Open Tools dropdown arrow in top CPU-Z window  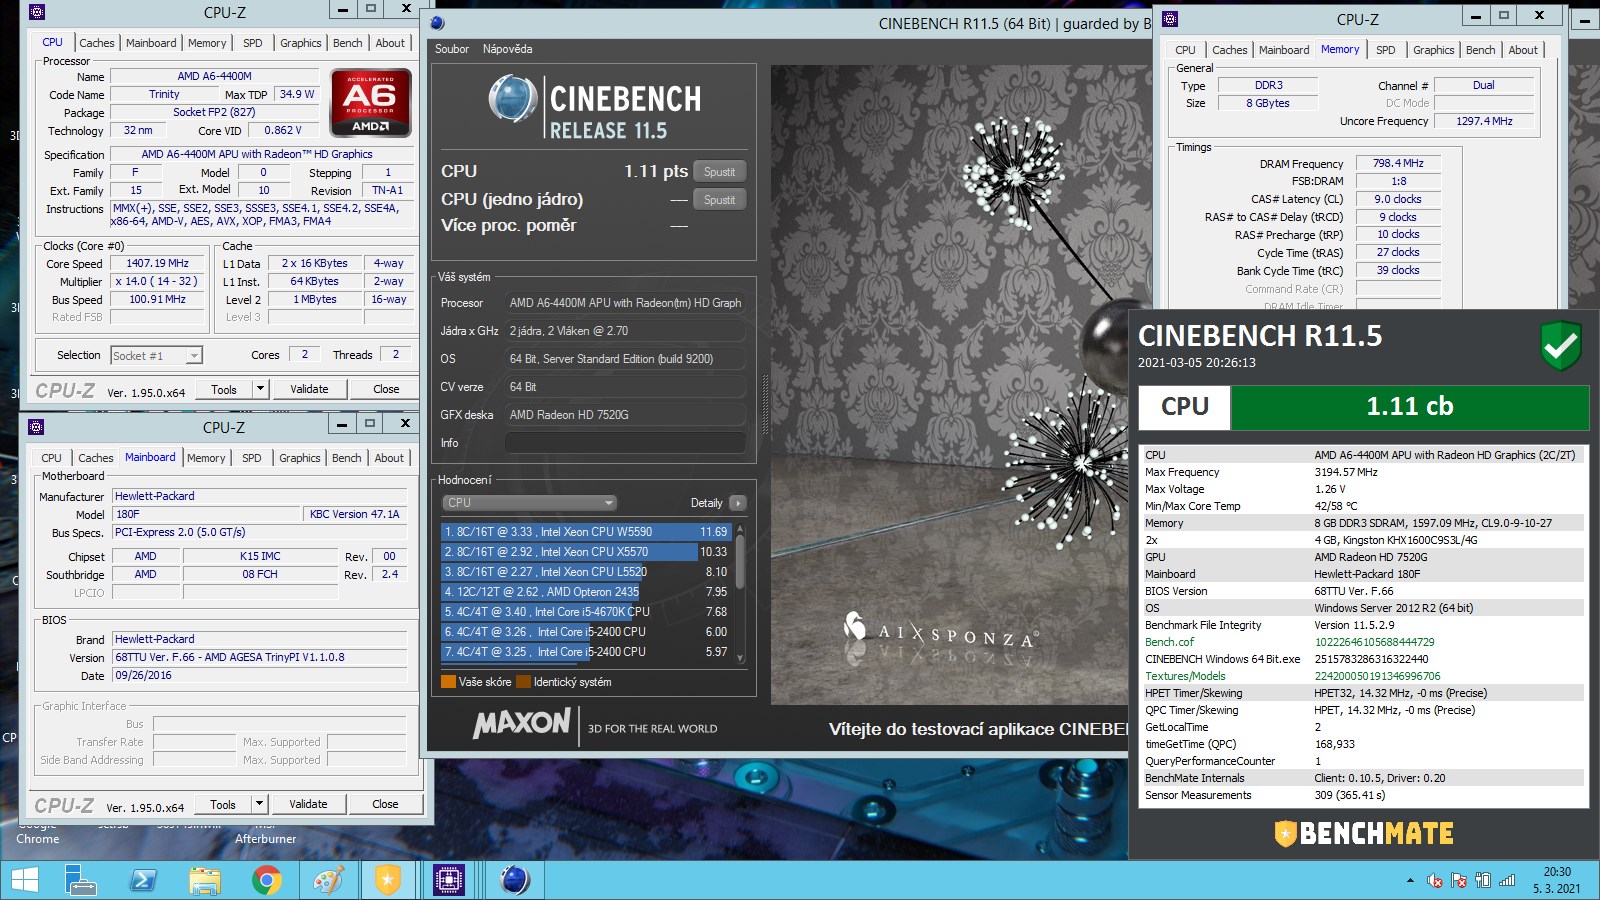click(x=260, y=389)
